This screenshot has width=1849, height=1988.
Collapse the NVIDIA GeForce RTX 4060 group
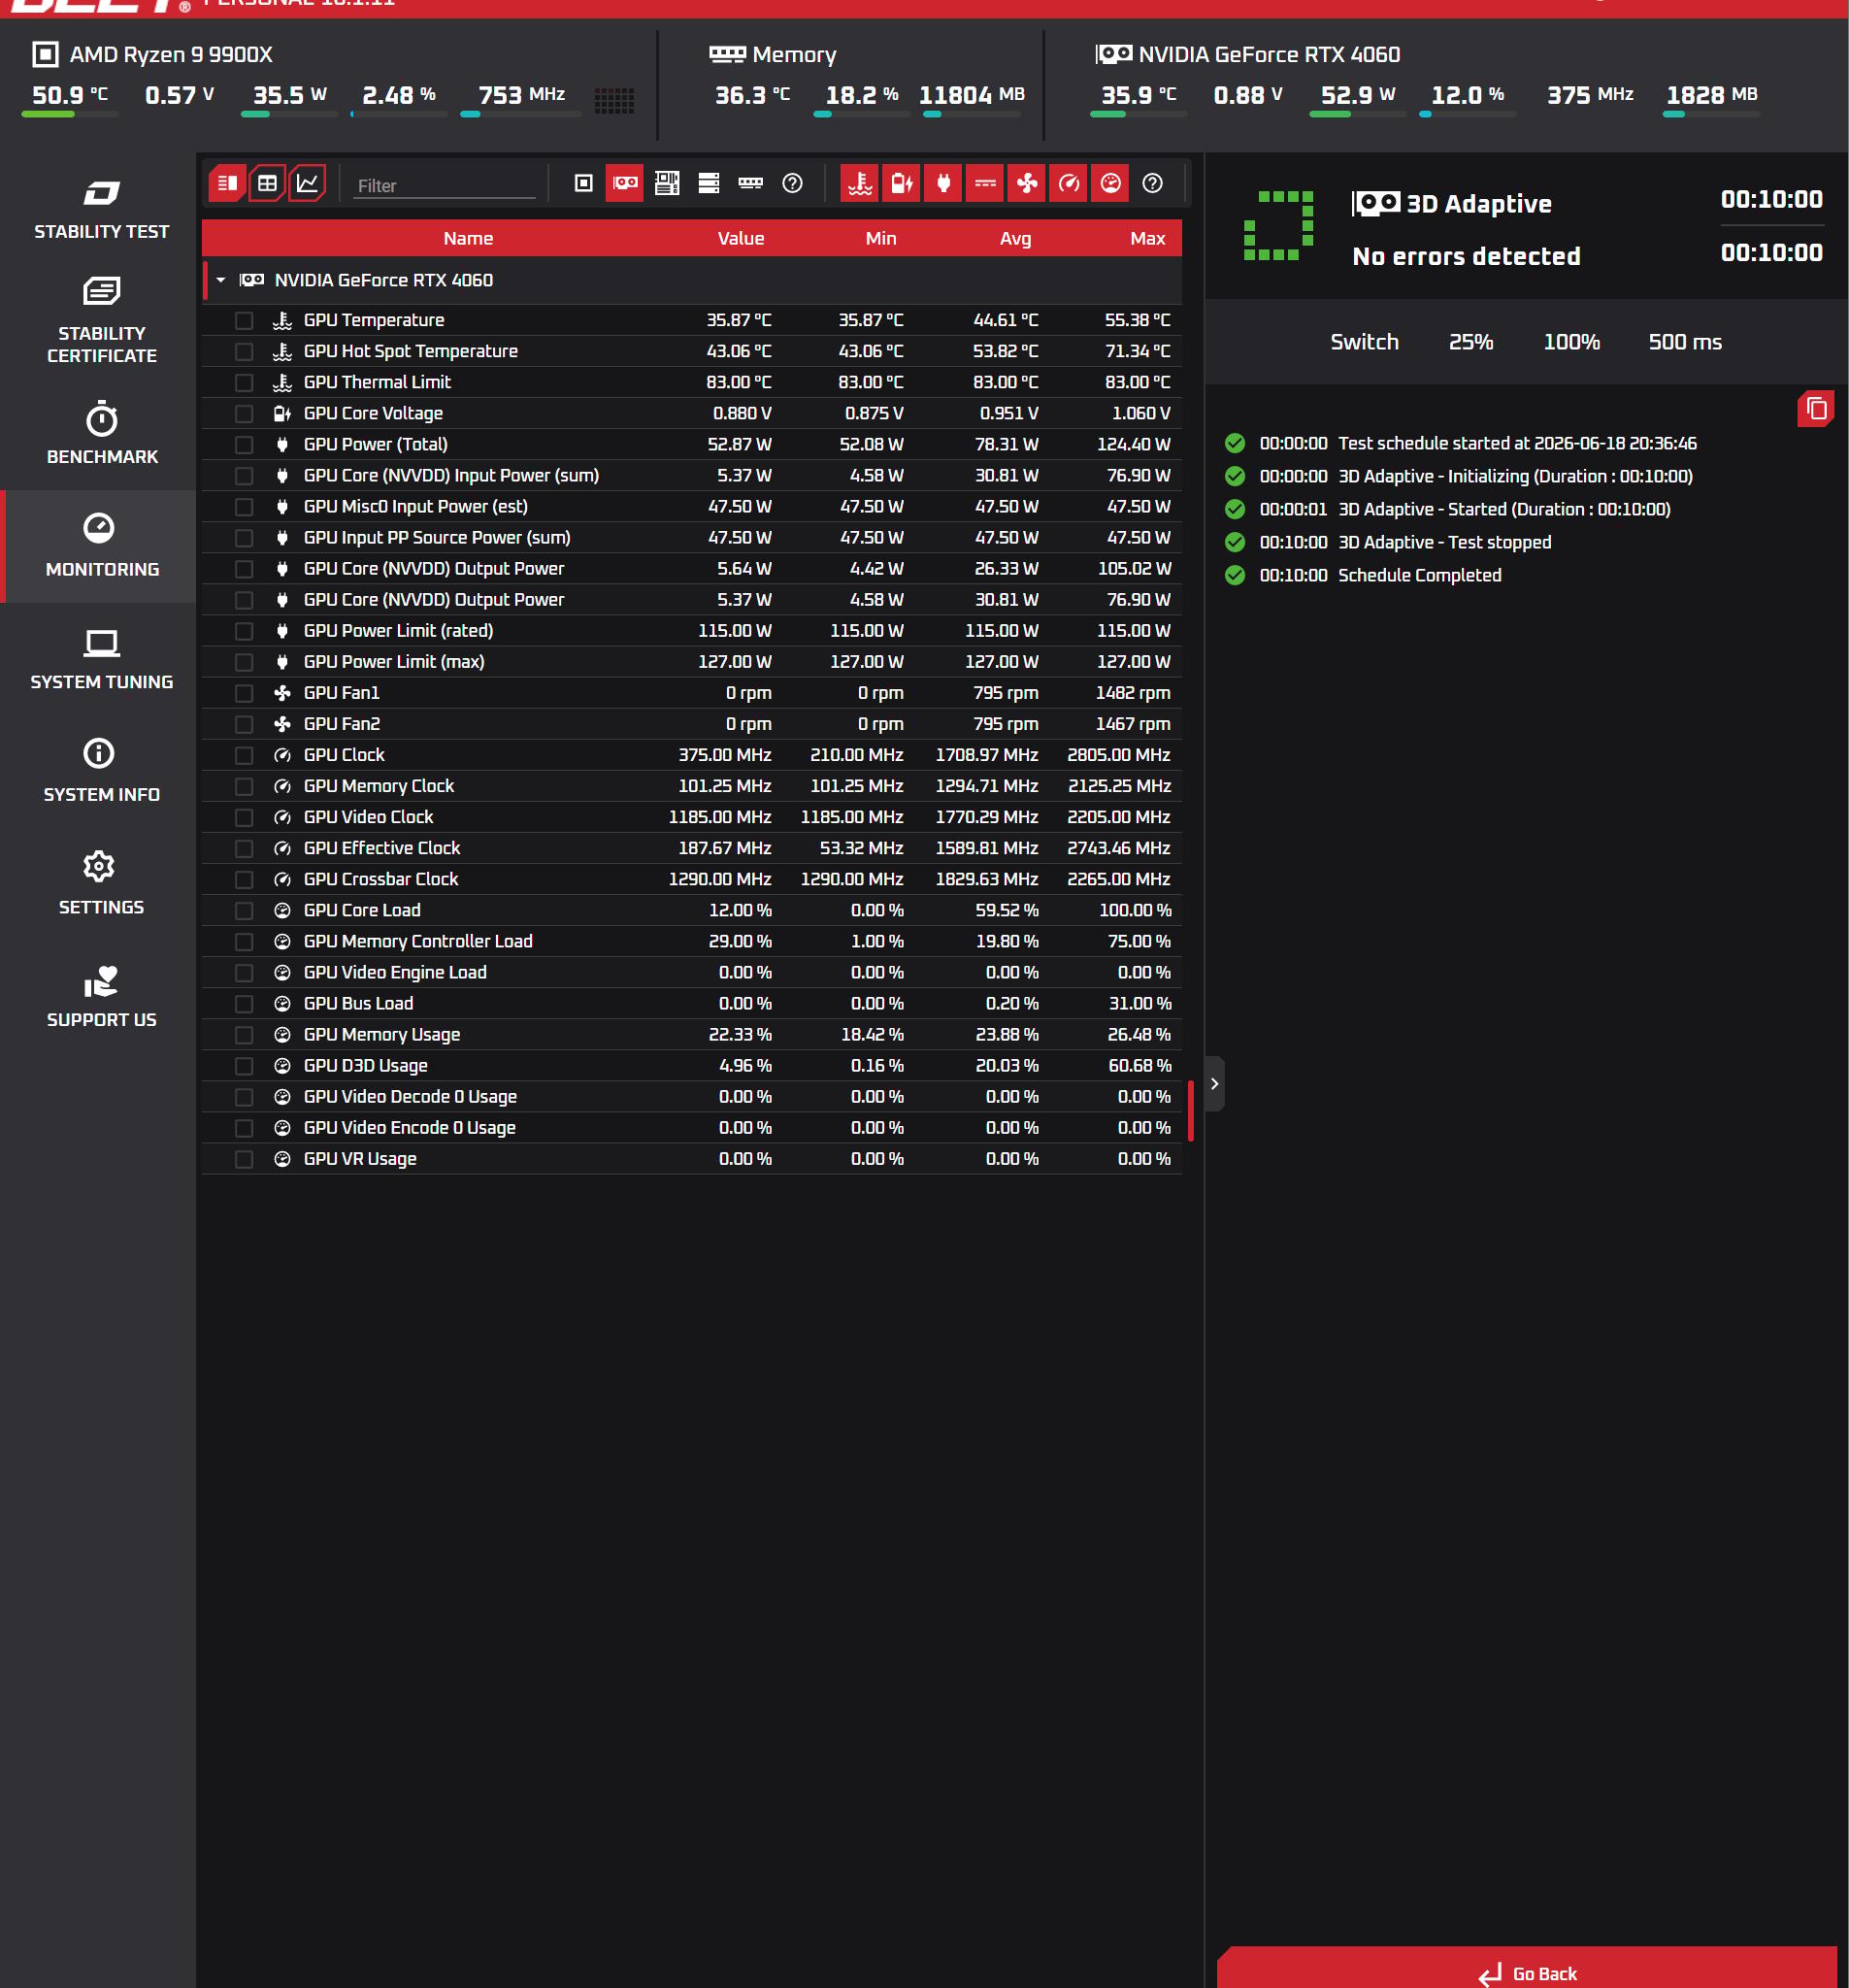[221, 281]
